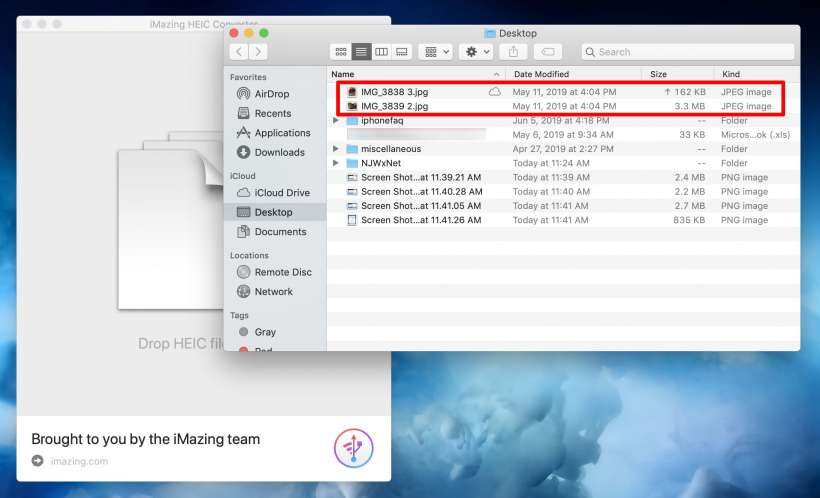Screen dimensions: 820x498
Task: Click the Edit Tags toolbar button
Action: (547, 52)
